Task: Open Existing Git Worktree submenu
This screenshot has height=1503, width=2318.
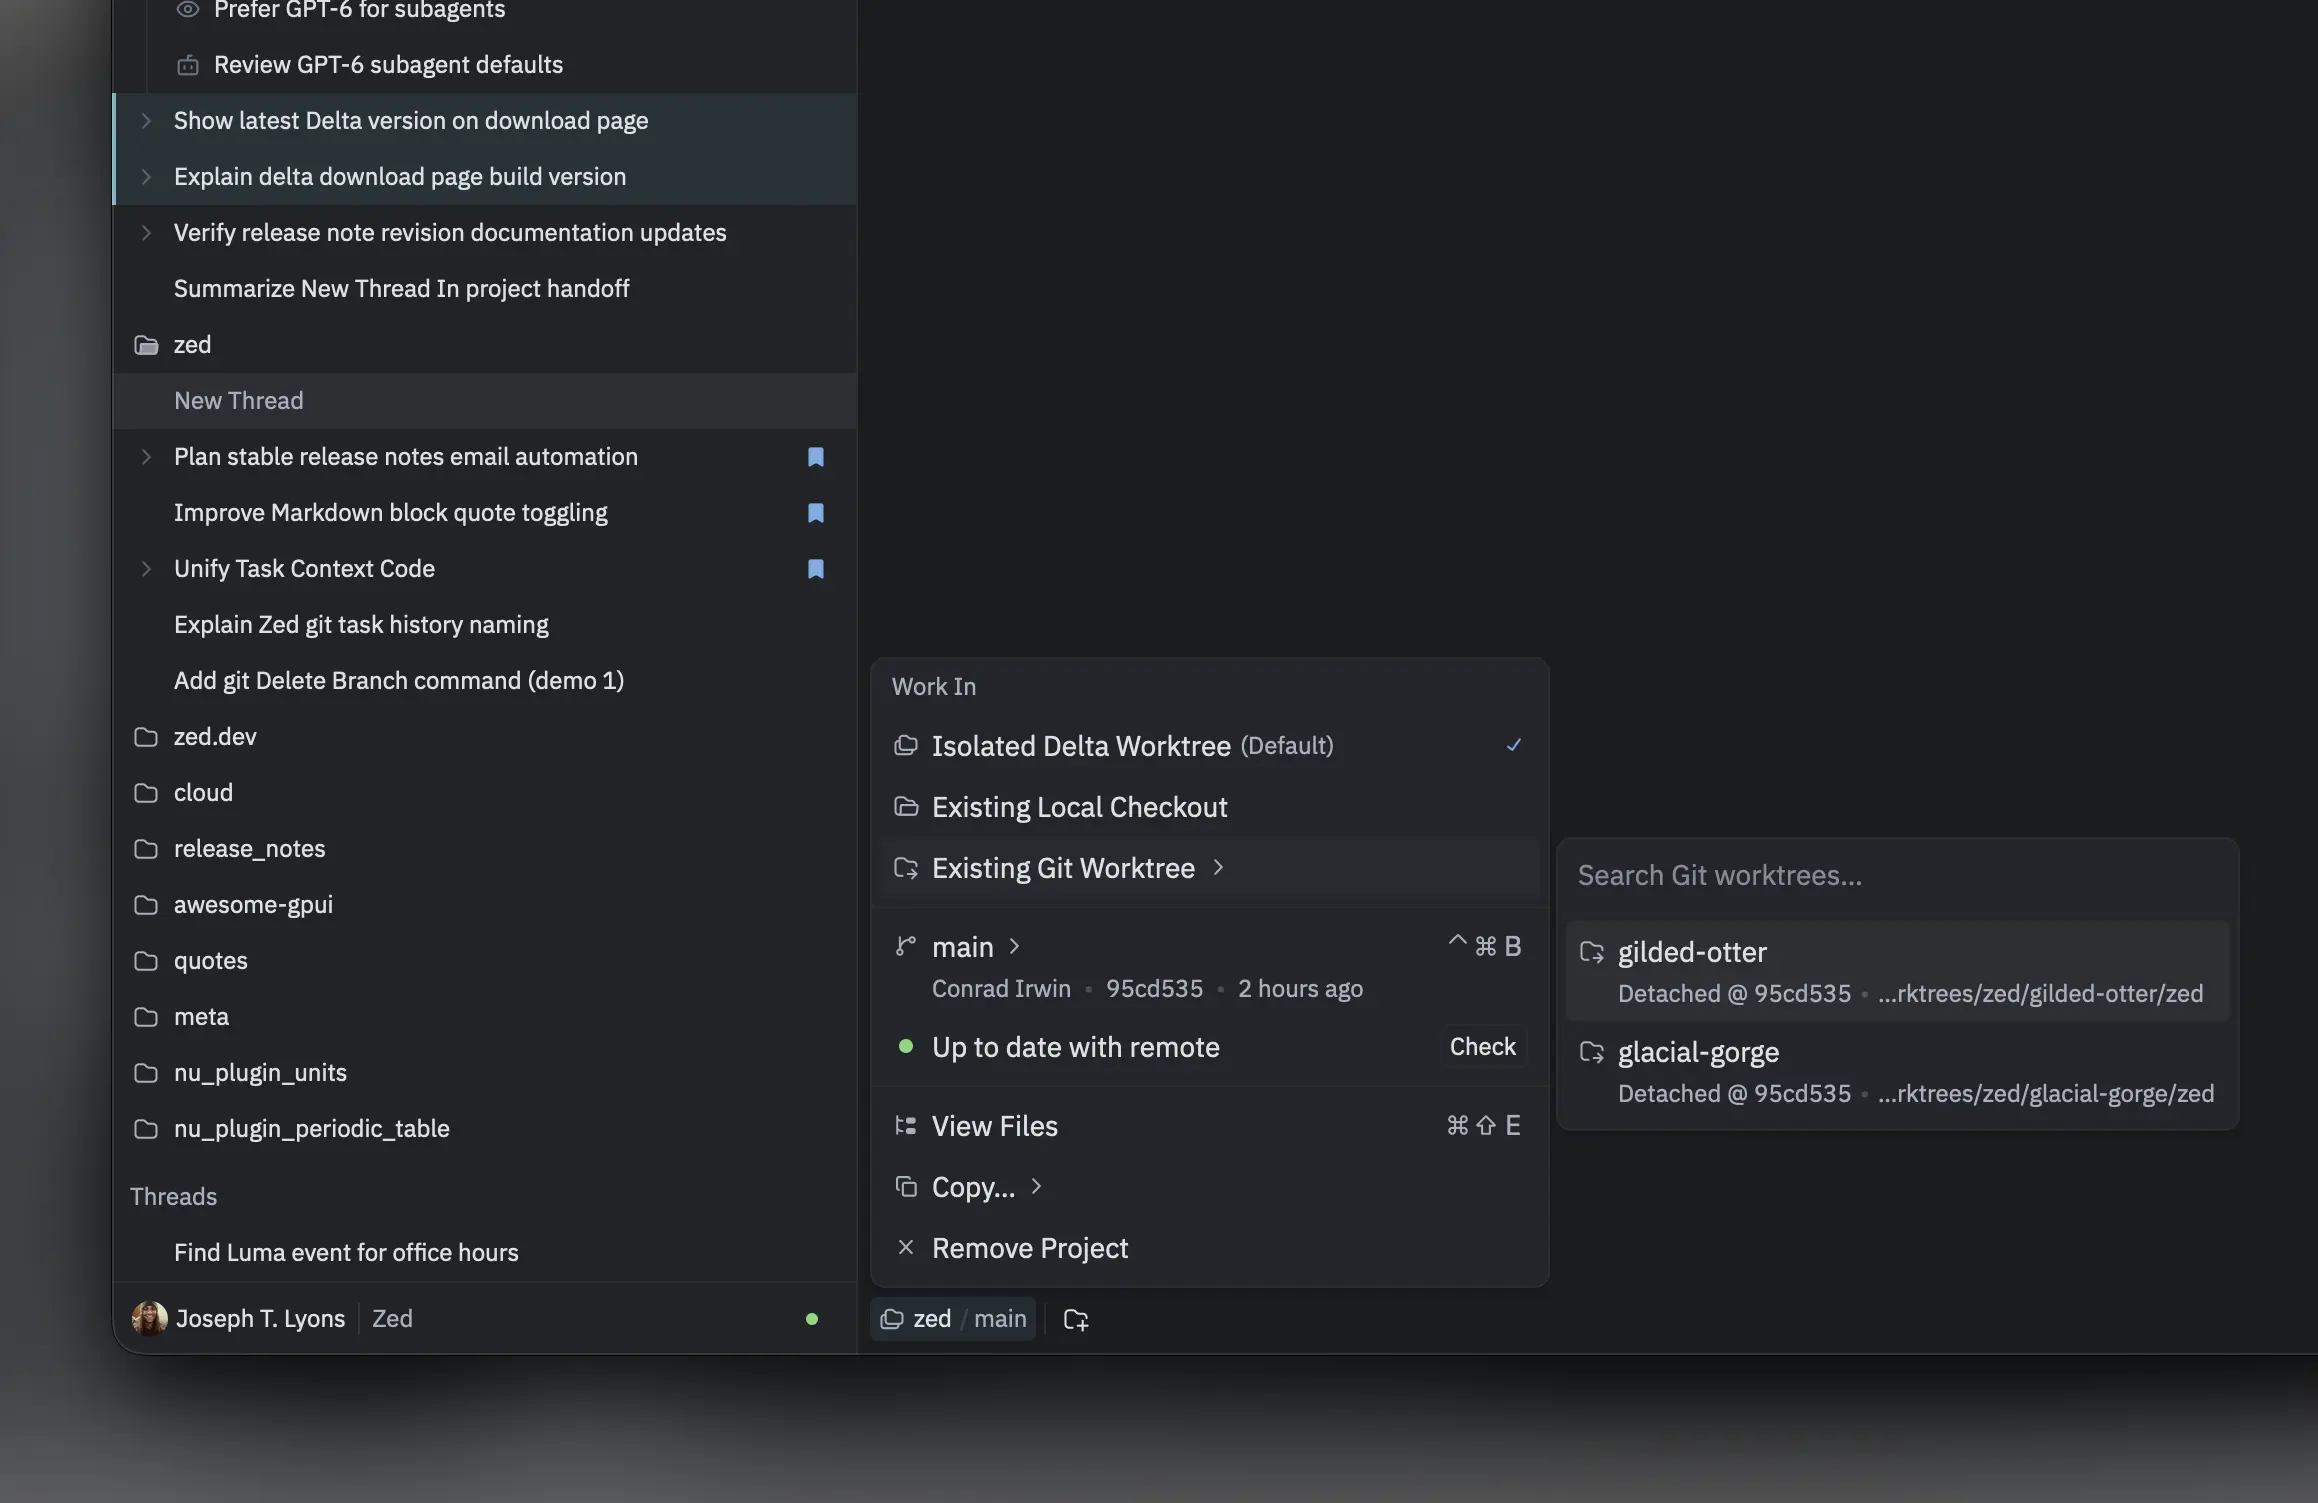Action: (x=1208, y=868)
